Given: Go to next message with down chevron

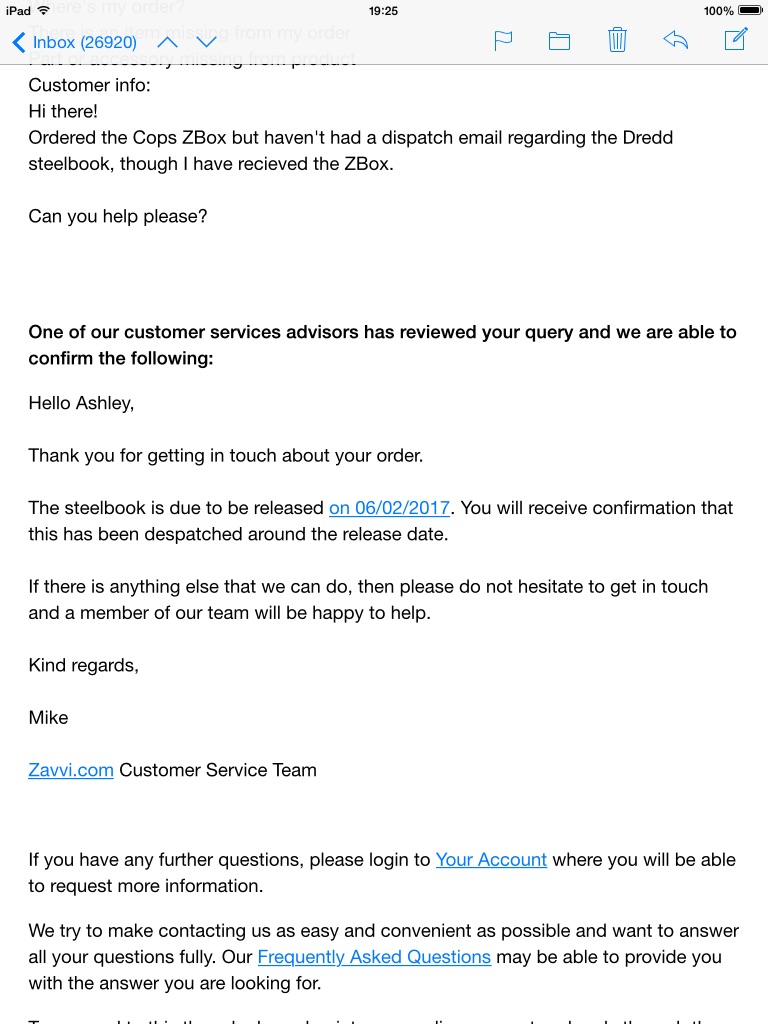Looking at the screenshot, I should (x=206, y=42).
